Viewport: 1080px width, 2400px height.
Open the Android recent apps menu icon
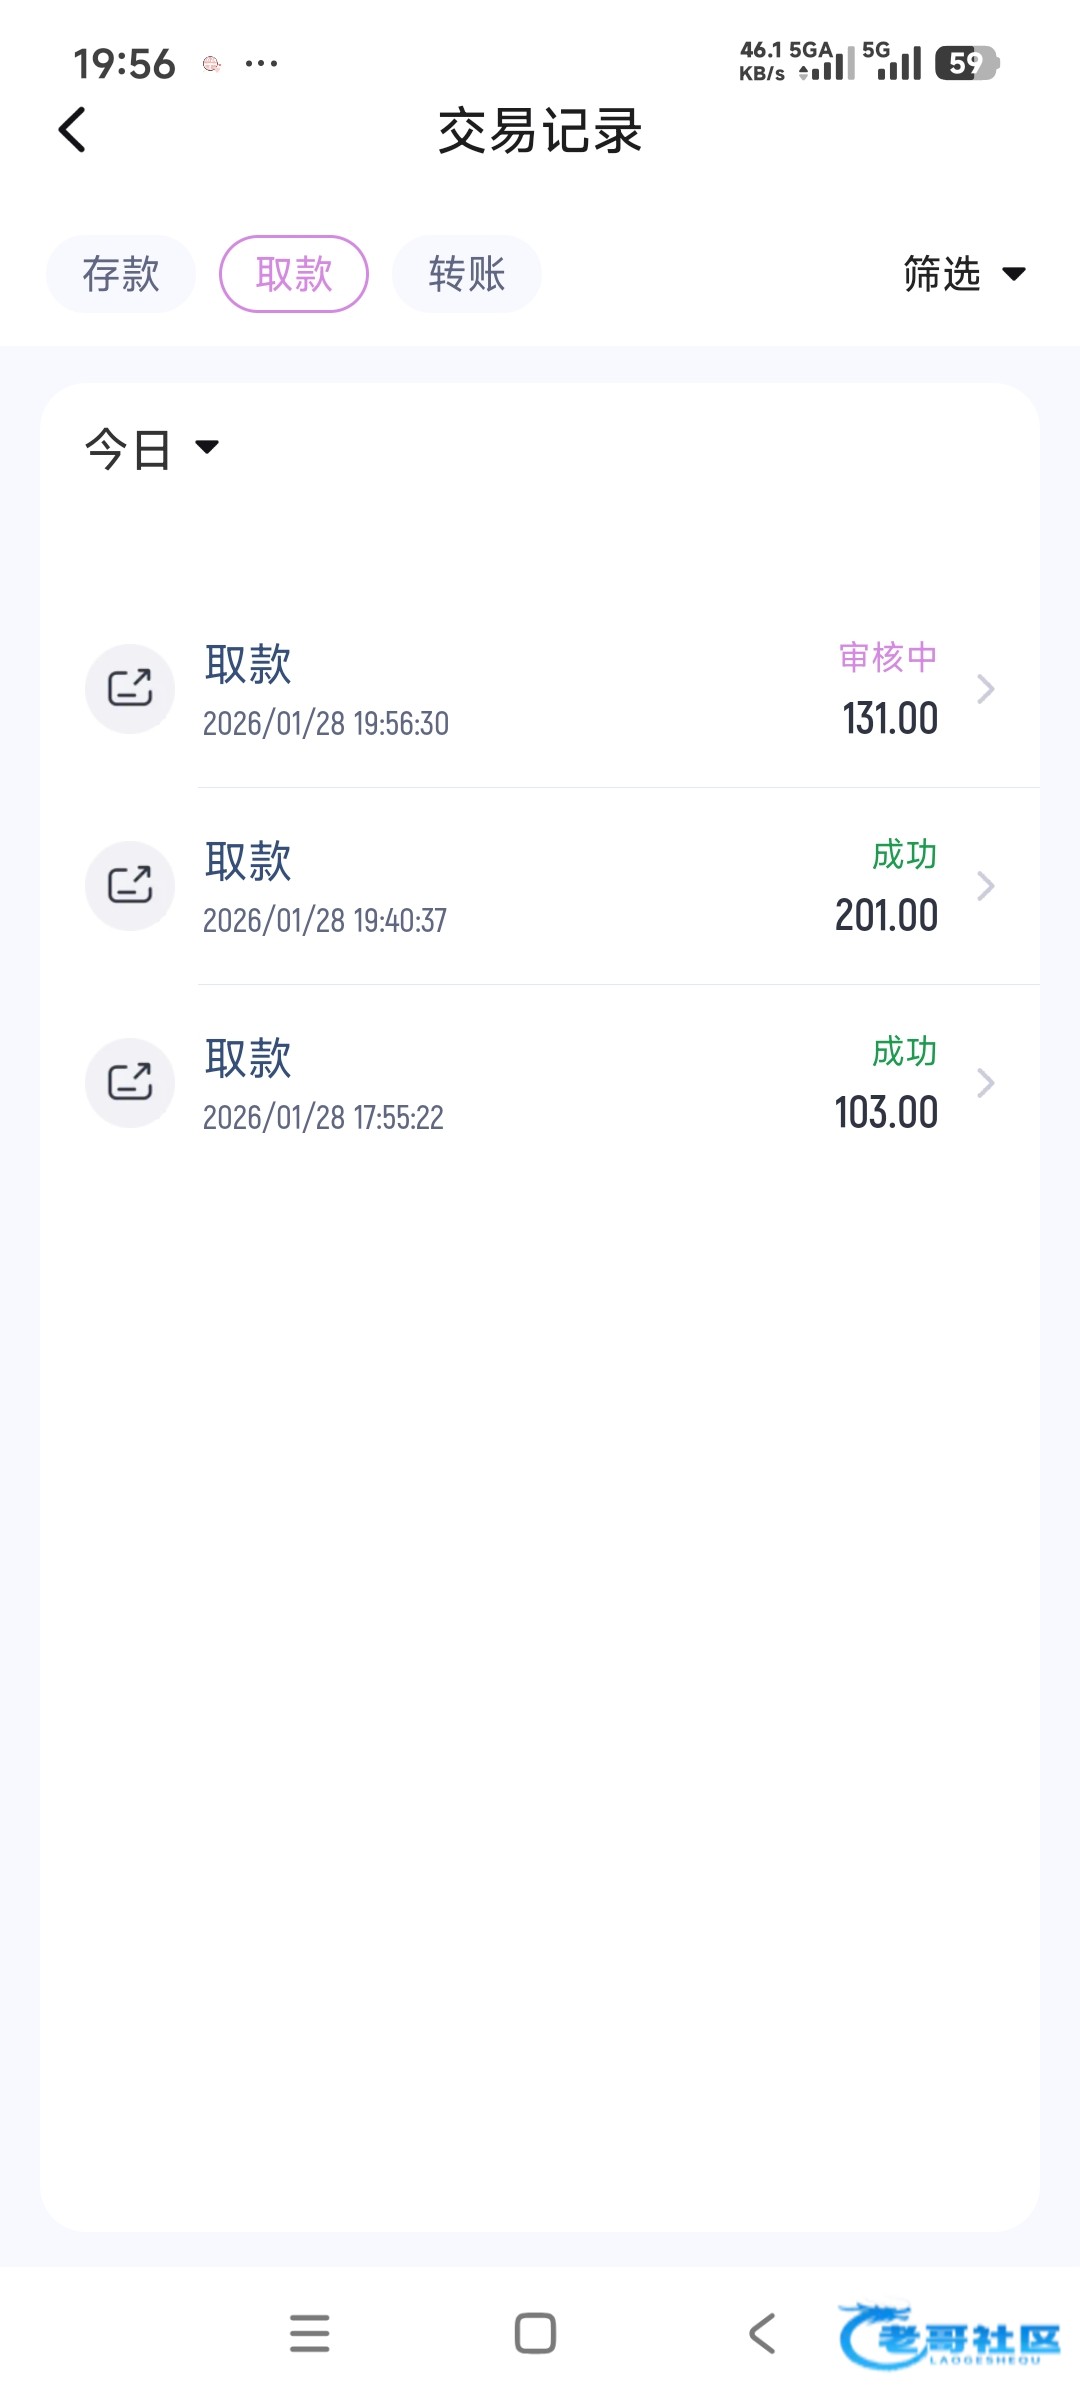[x=309, y=2333]
